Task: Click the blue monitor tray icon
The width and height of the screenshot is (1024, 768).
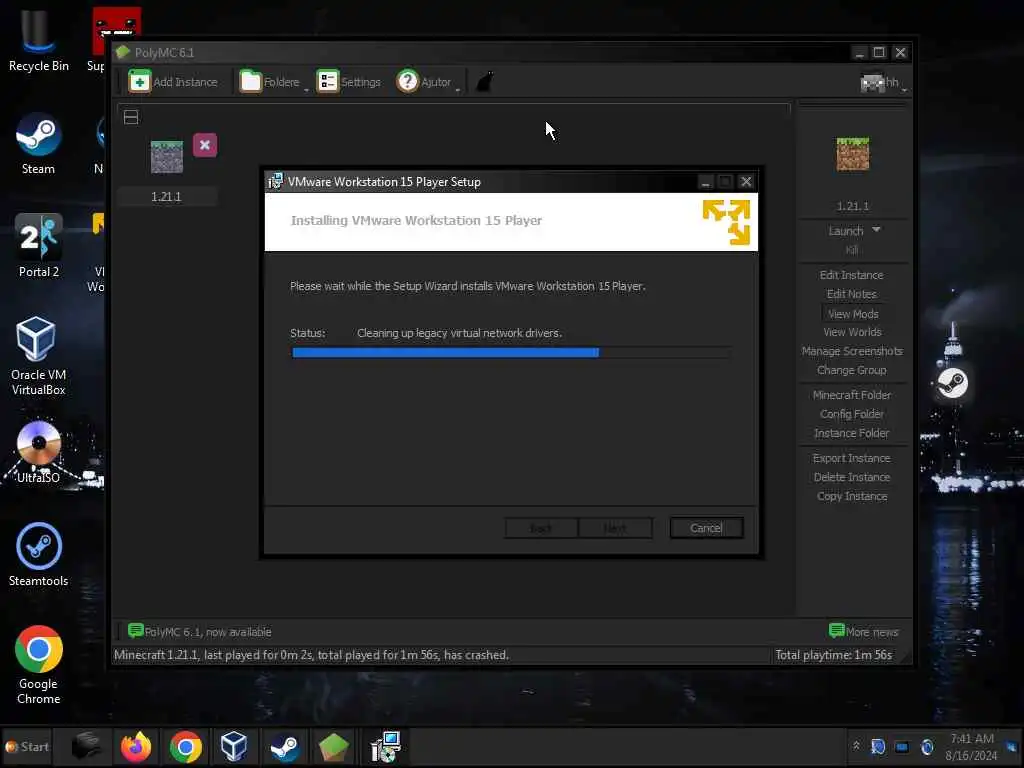Action: click(x=902, y=746)
